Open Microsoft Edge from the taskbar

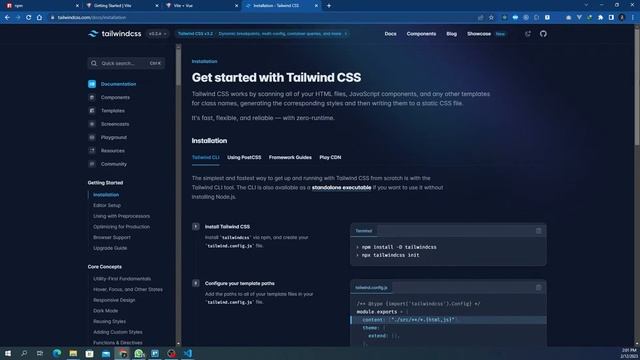point(57,353)
